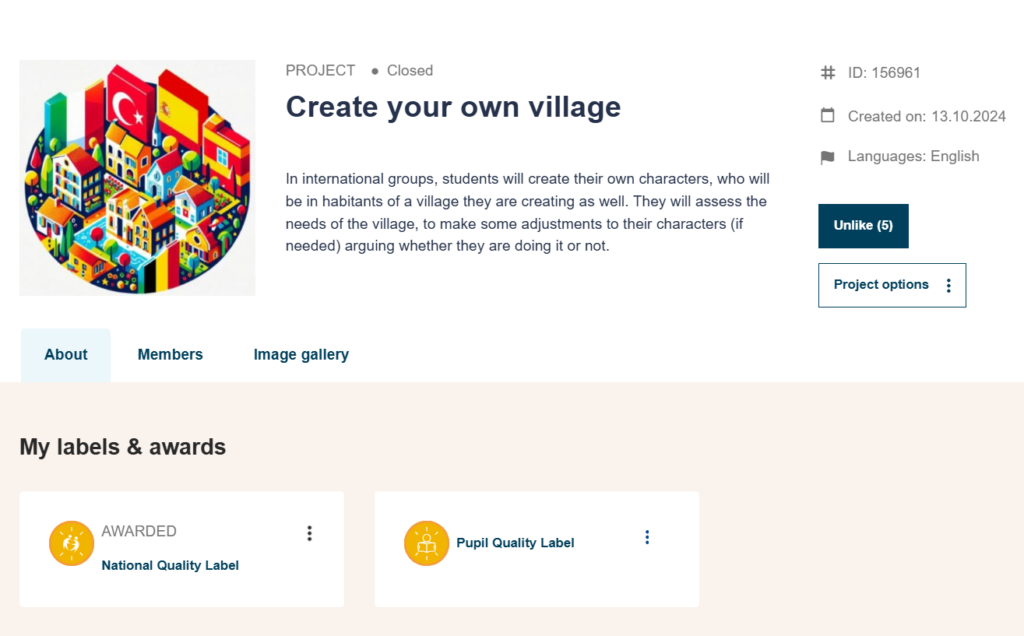Switch to the Members tab
Viewport: 1024px width, 636px height.
170,355
